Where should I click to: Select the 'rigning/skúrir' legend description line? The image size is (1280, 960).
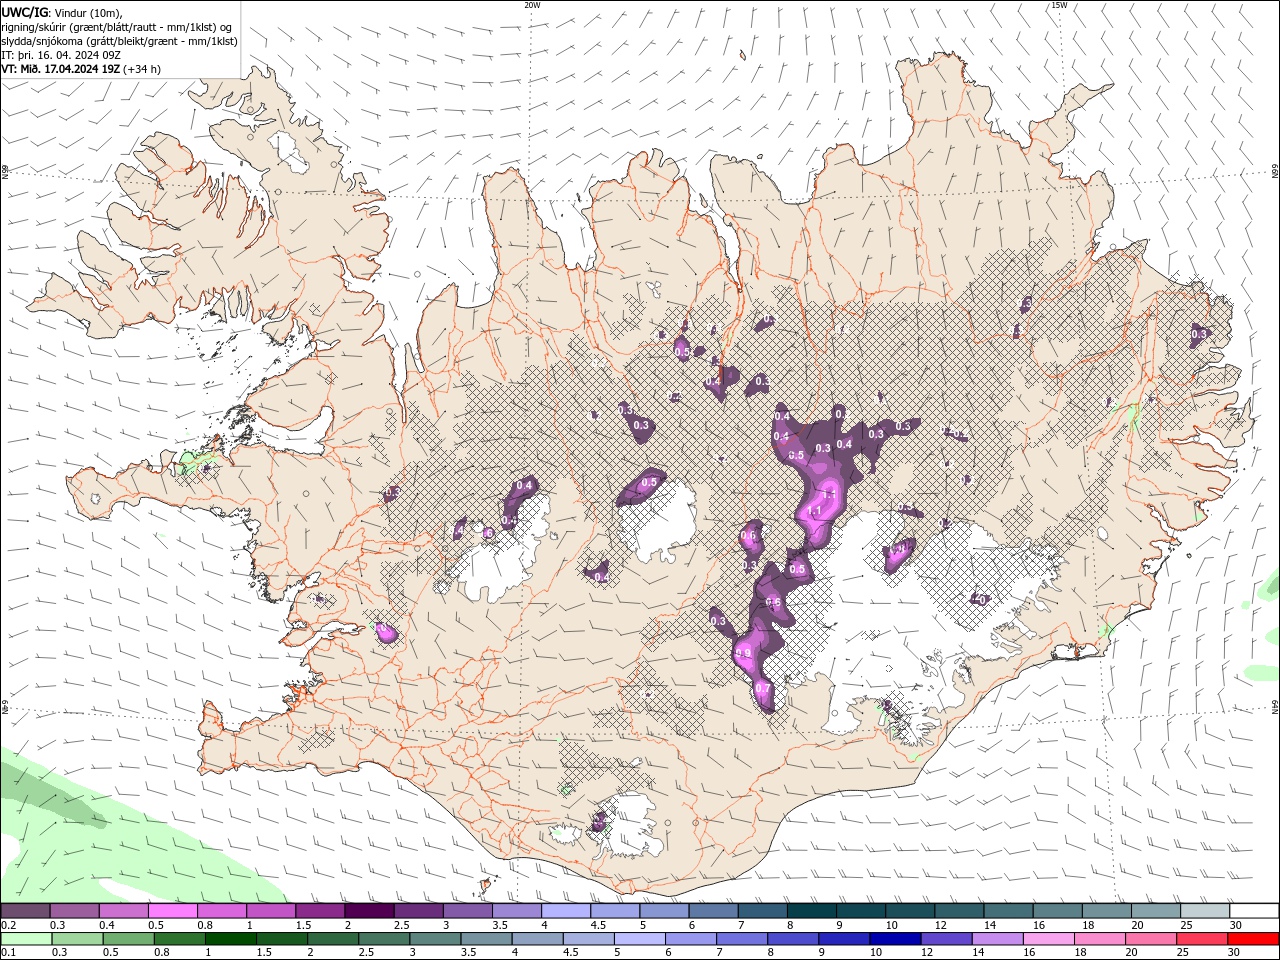click(118, 27)
